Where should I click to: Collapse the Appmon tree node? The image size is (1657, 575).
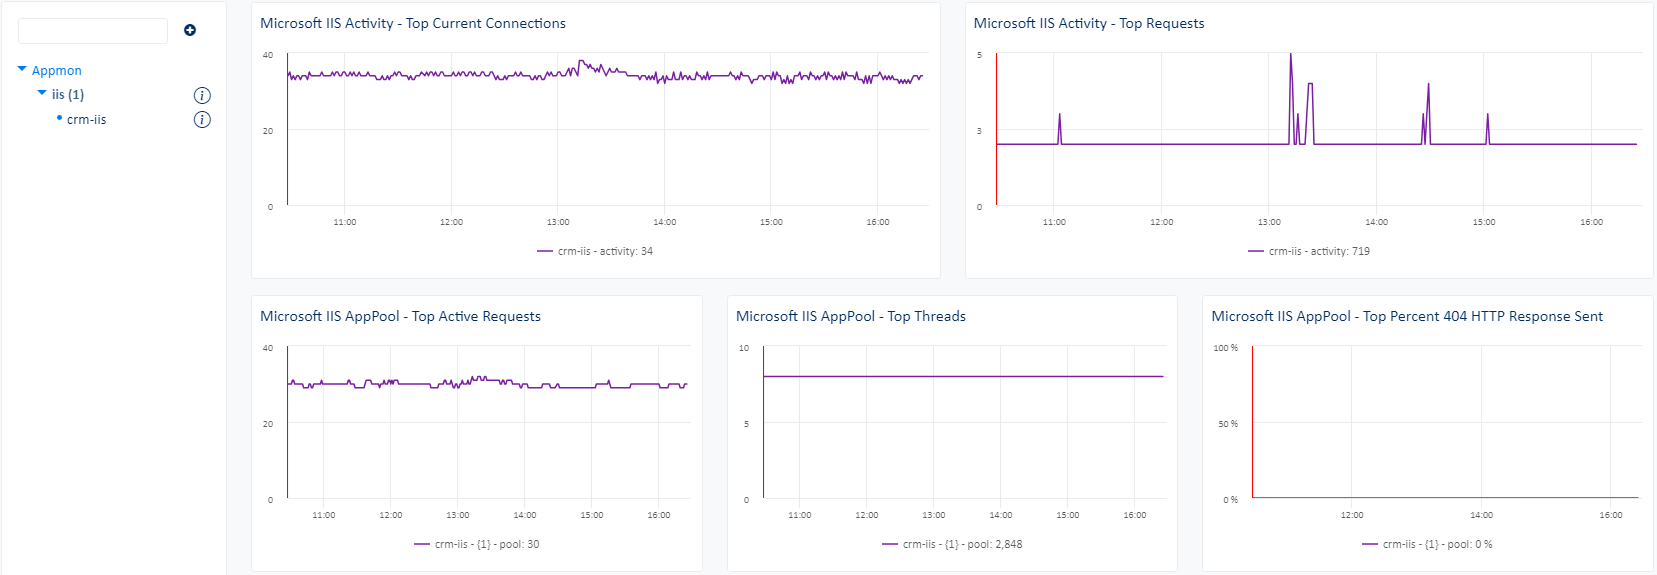pos(22,70)
